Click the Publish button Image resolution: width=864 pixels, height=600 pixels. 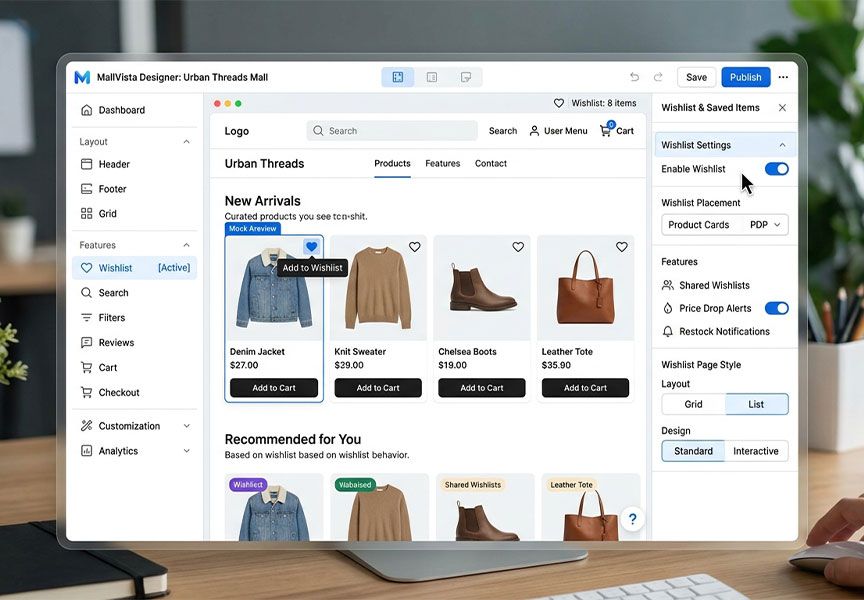(x=746, y=77)
